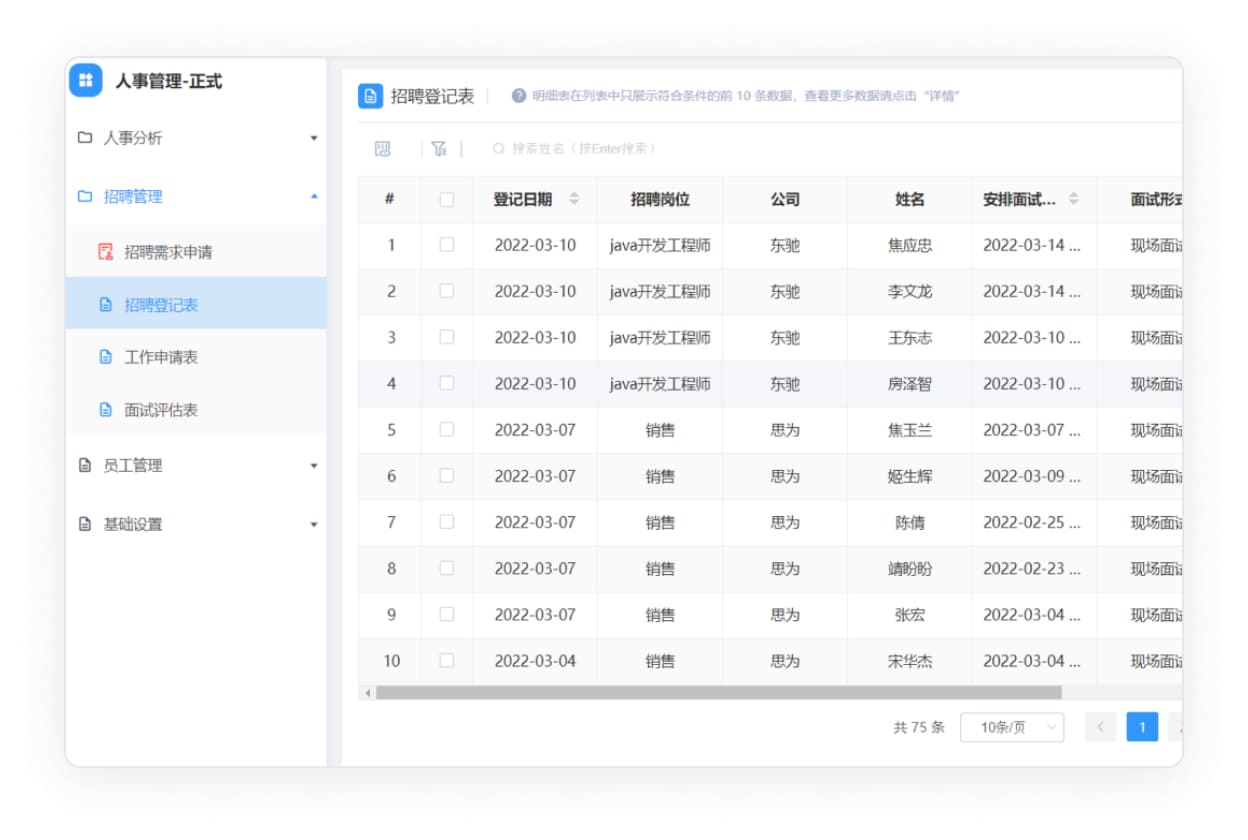Click the 登记日期 cell 2022-03-04 in row 10
This screenshot has height=840, width=1248.
[x=535, y=661]
